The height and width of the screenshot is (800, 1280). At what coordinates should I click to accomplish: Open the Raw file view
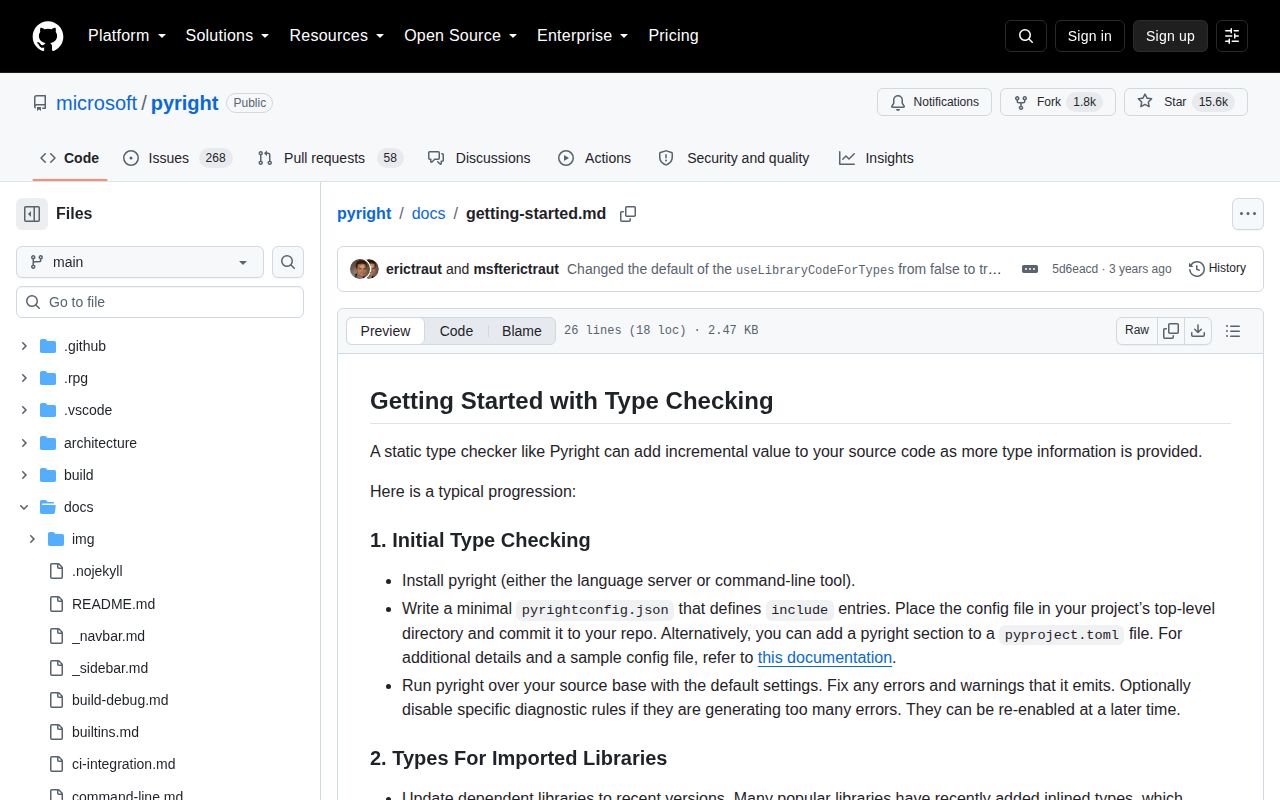1137,331
